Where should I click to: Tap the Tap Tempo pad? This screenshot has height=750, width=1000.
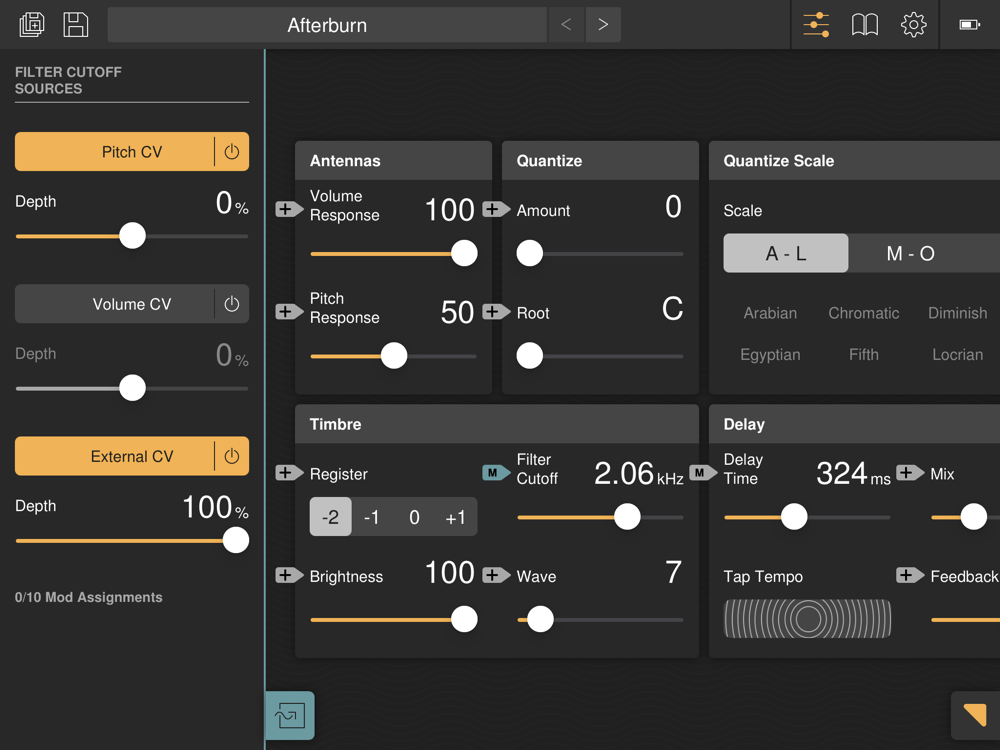(807, 619)
